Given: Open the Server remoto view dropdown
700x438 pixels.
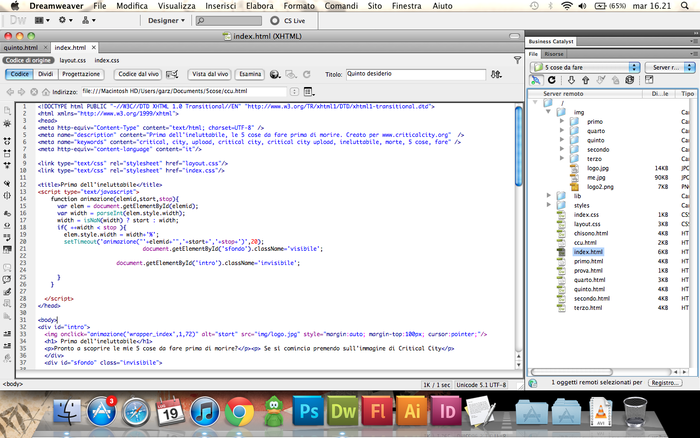Looking at the screenshot, I should pyautogui.click(x=670, y=67).
